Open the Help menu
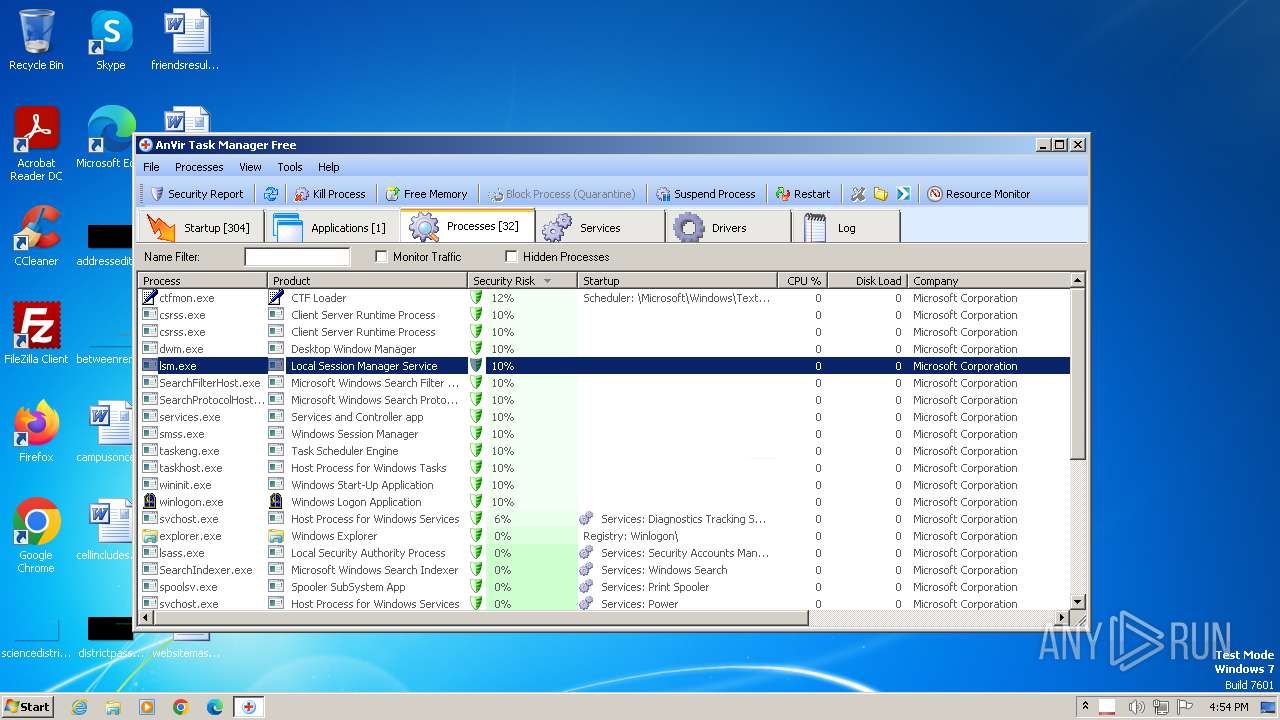Screen dimensions: 1280x720 (x=329, y=167)
